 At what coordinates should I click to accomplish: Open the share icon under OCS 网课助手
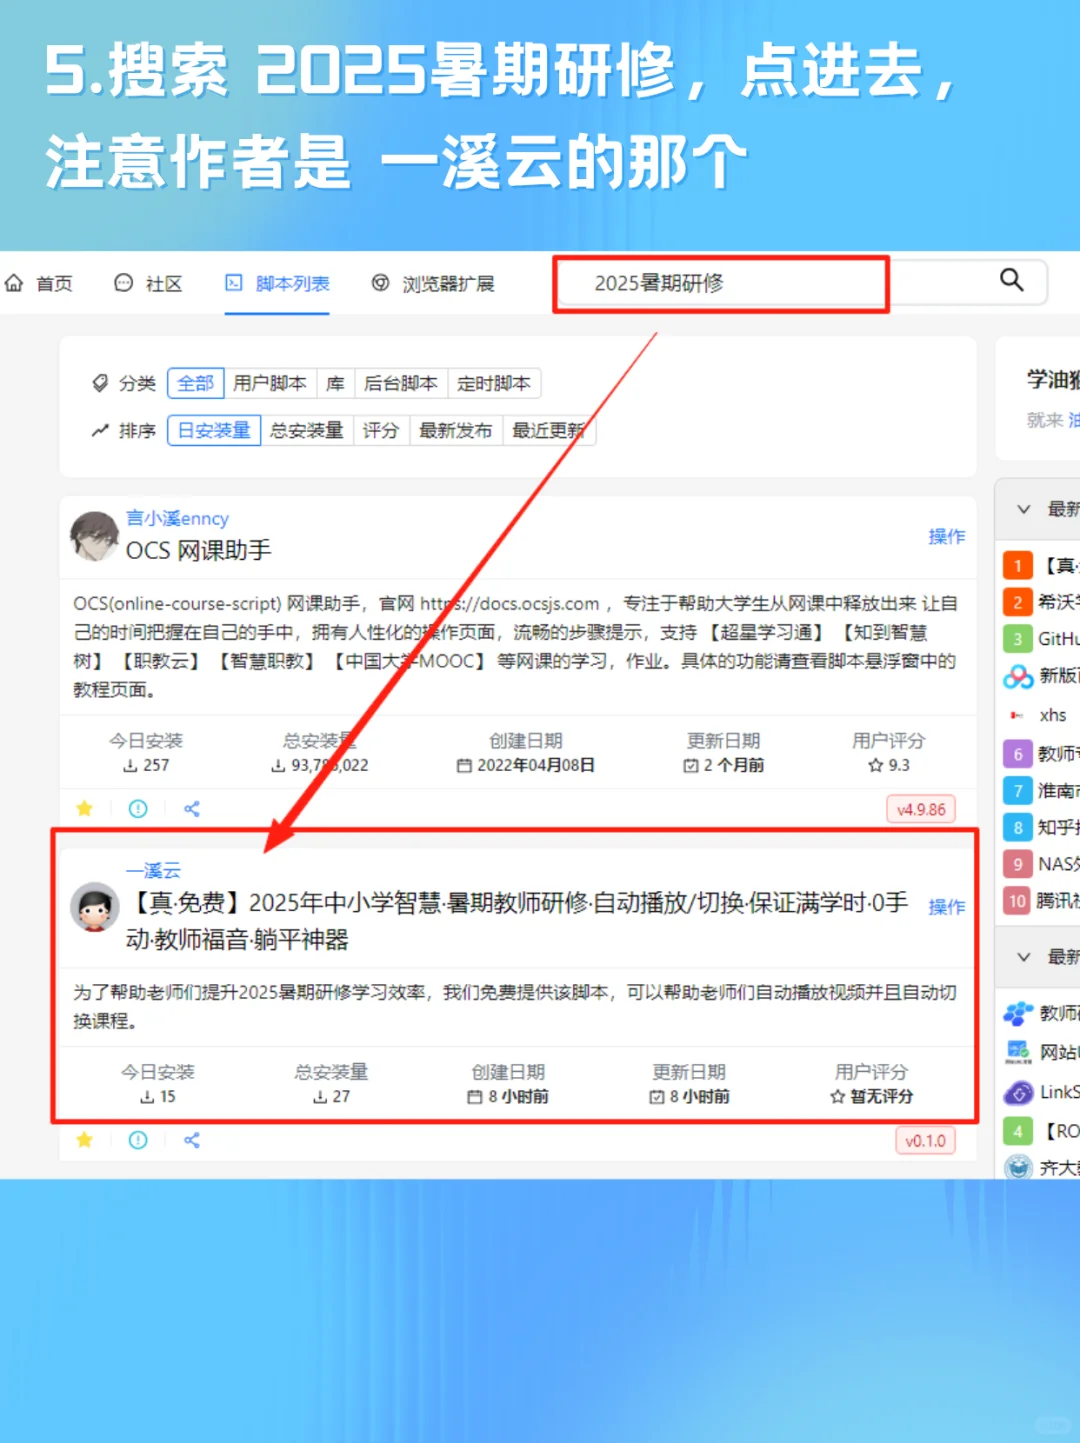[x=191, y=808]
